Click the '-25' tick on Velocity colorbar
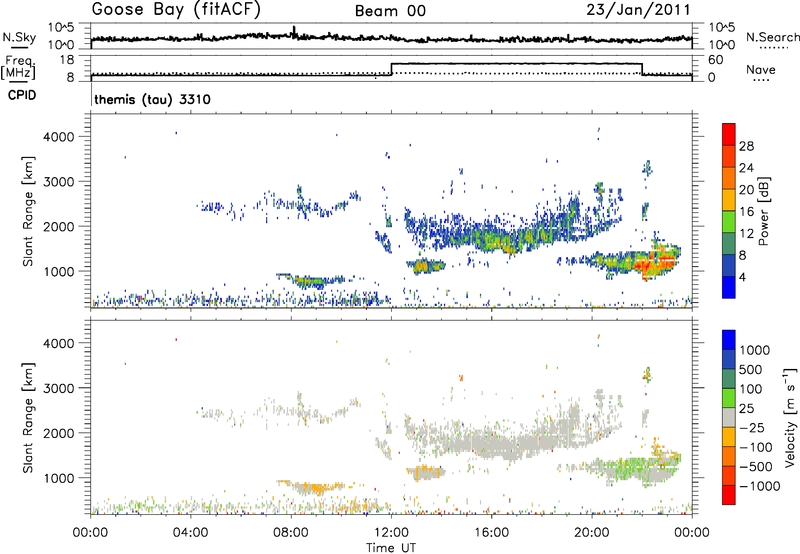Image resolution: width=800 pixels, height=554 pixels. (752, 427)
